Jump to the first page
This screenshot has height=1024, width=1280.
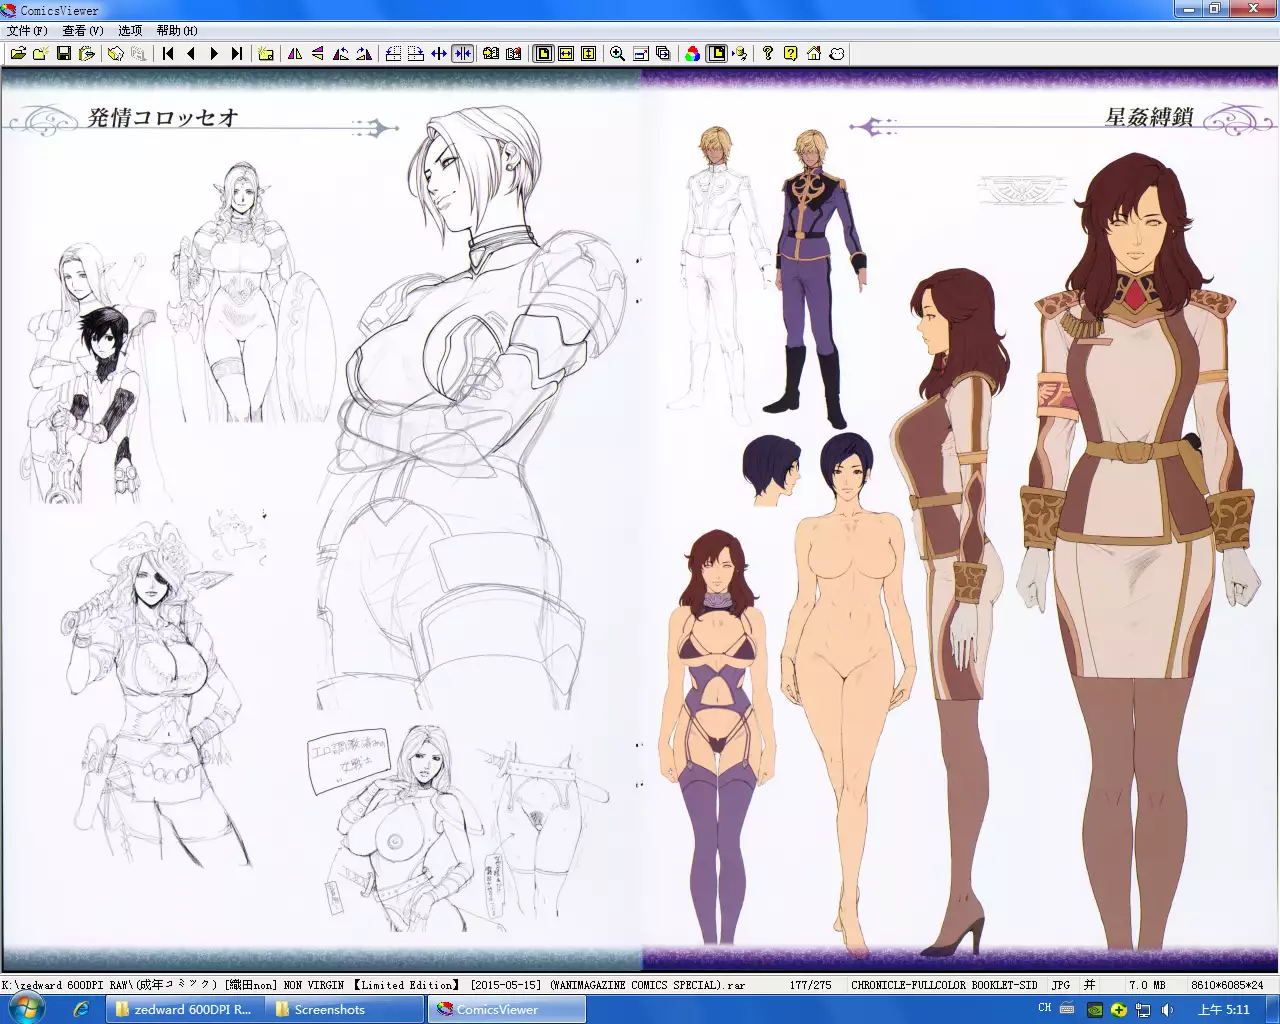click(x=168, y=54)
